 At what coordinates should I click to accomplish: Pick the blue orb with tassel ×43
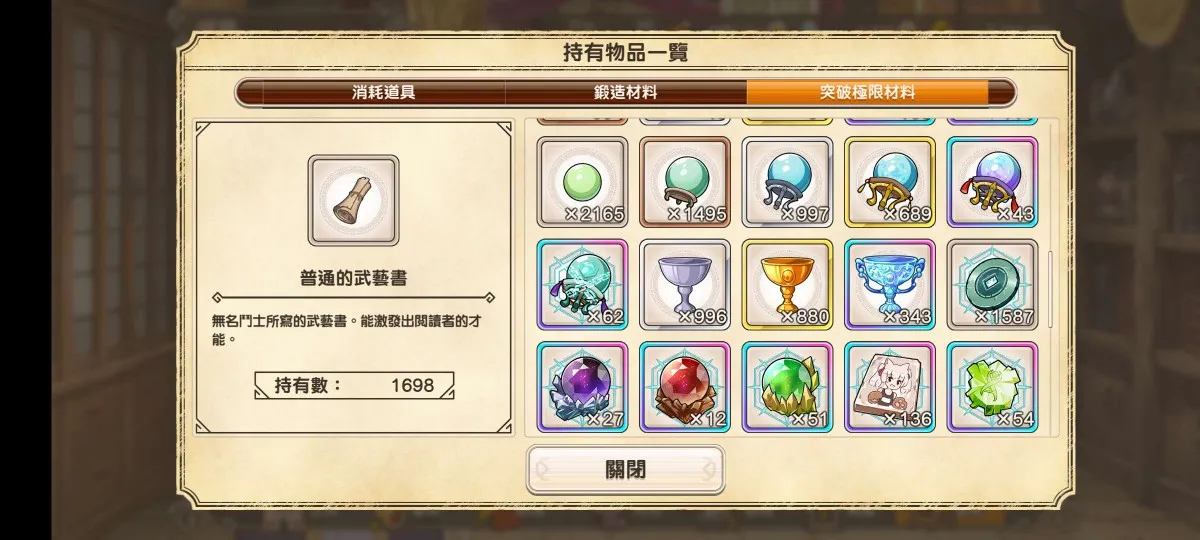click(x=992, y=182)
